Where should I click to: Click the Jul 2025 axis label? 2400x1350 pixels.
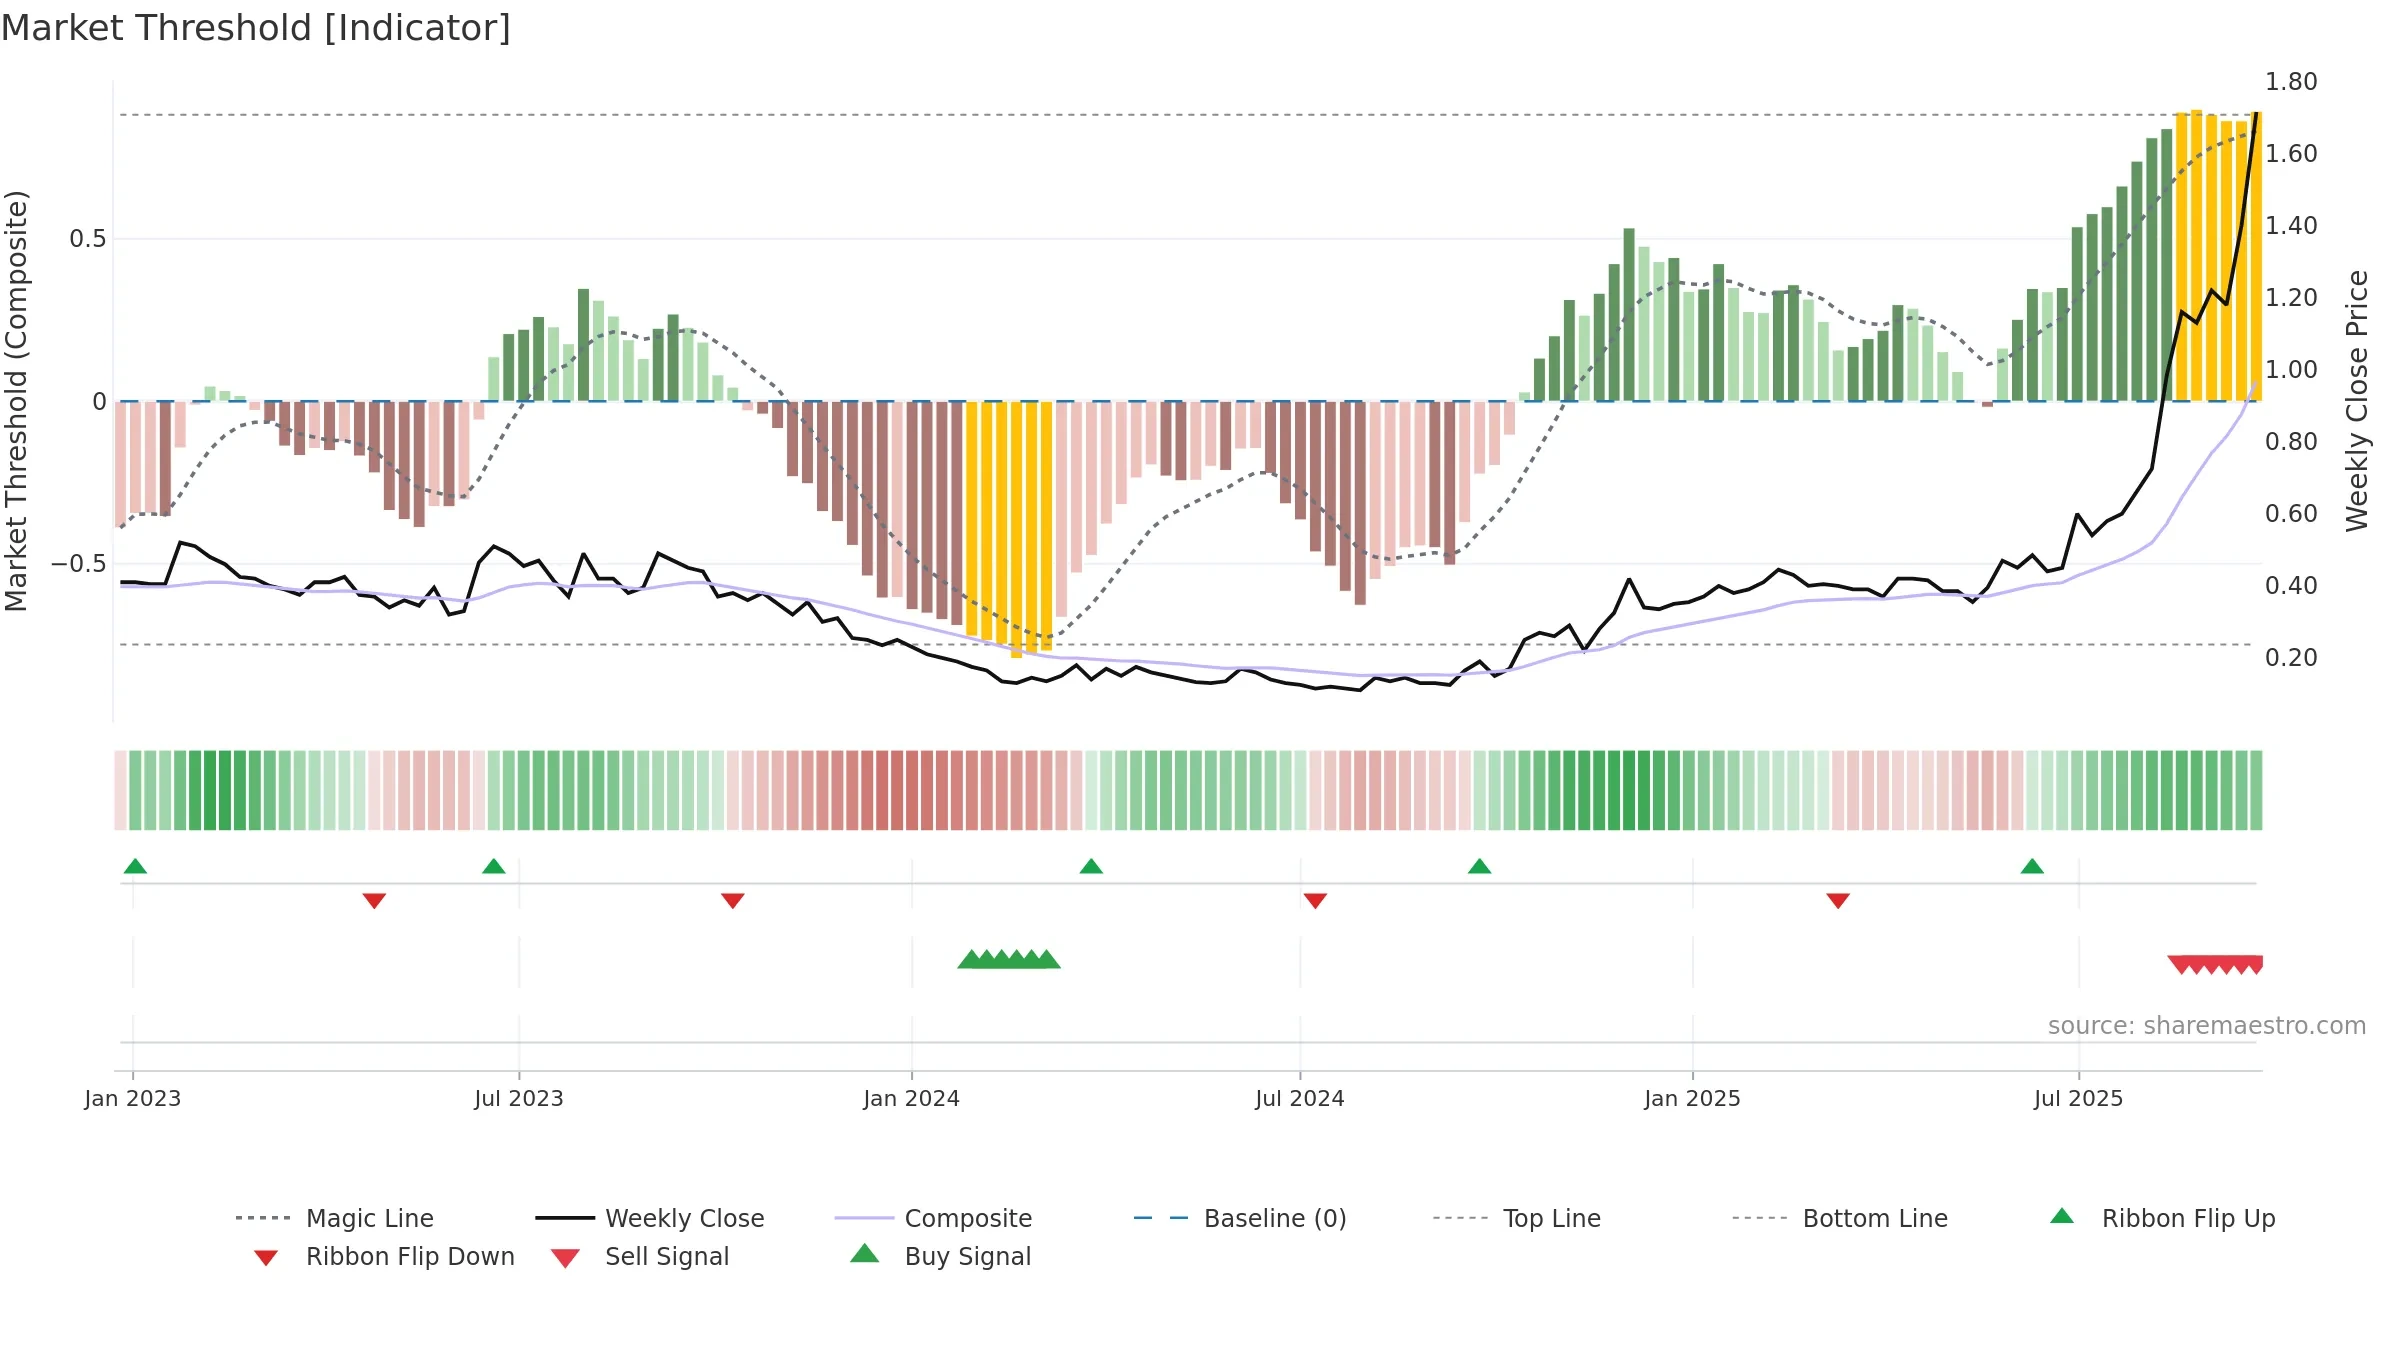click(2079, 1099)
